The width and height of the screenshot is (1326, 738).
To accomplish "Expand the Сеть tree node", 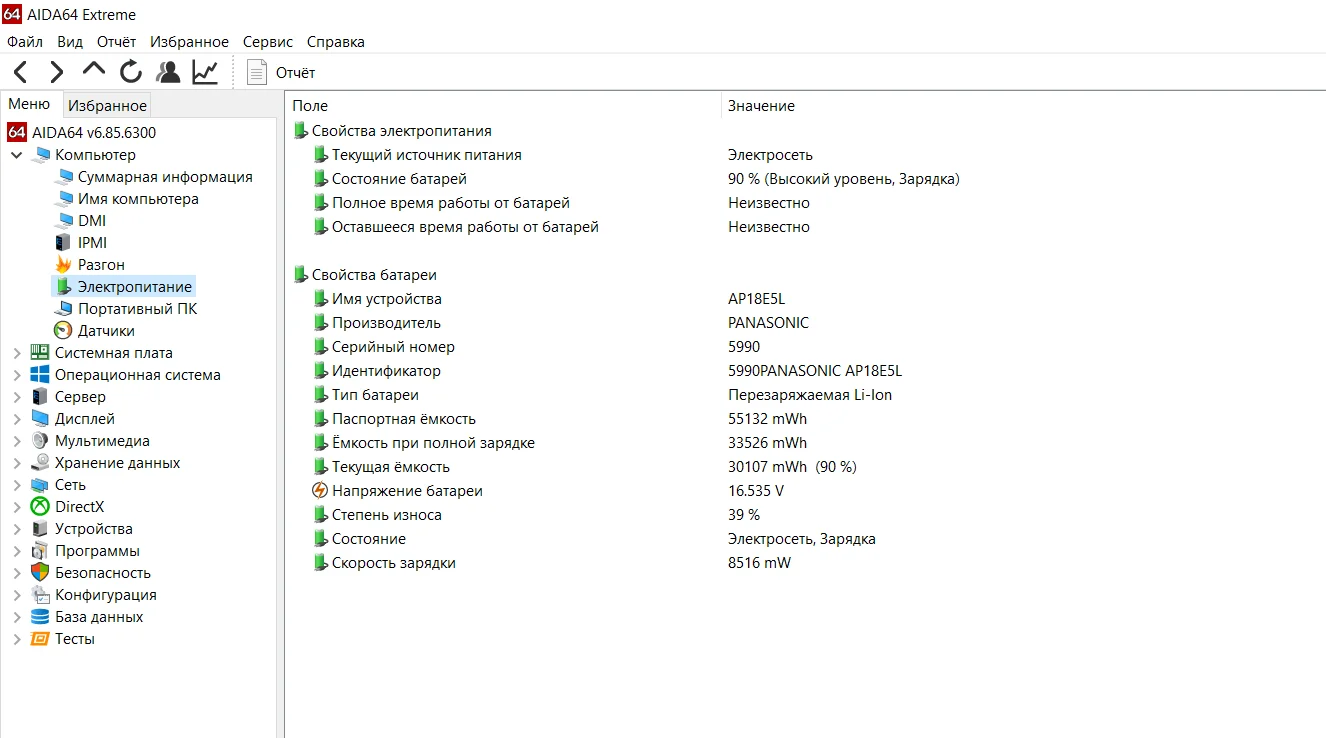I will 17,485.
